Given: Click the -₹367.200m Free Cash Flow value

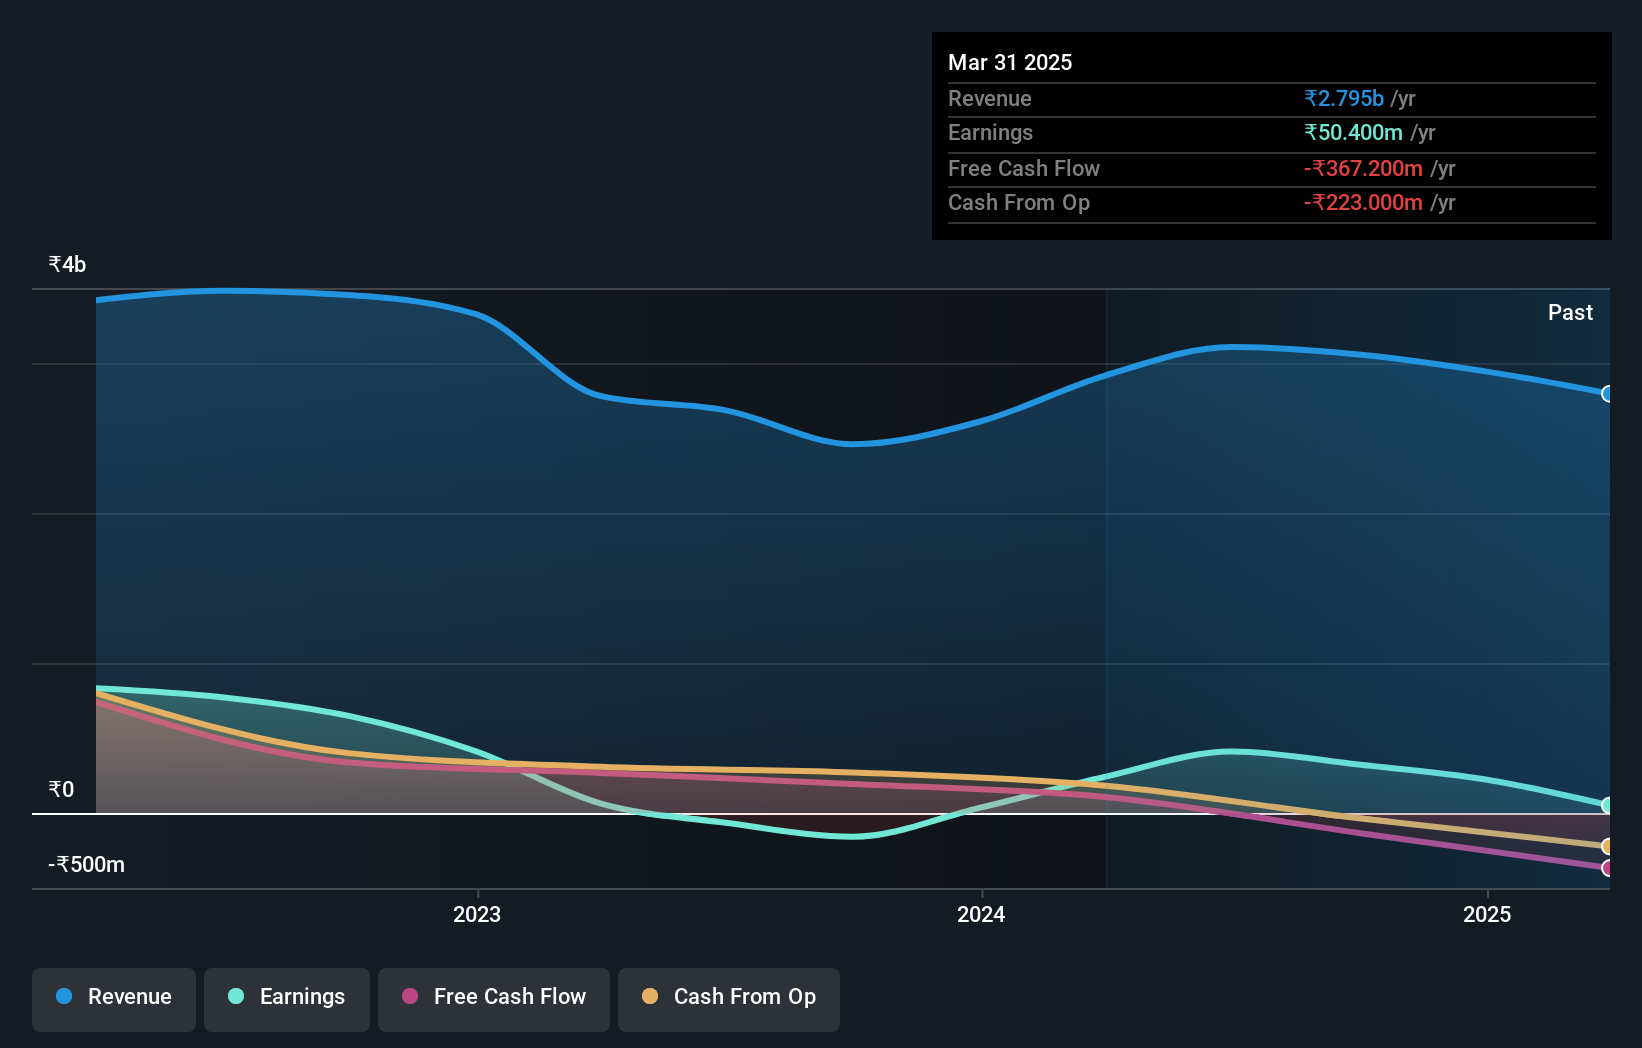Looking at the screenshot, I should tap(1363, 168).
